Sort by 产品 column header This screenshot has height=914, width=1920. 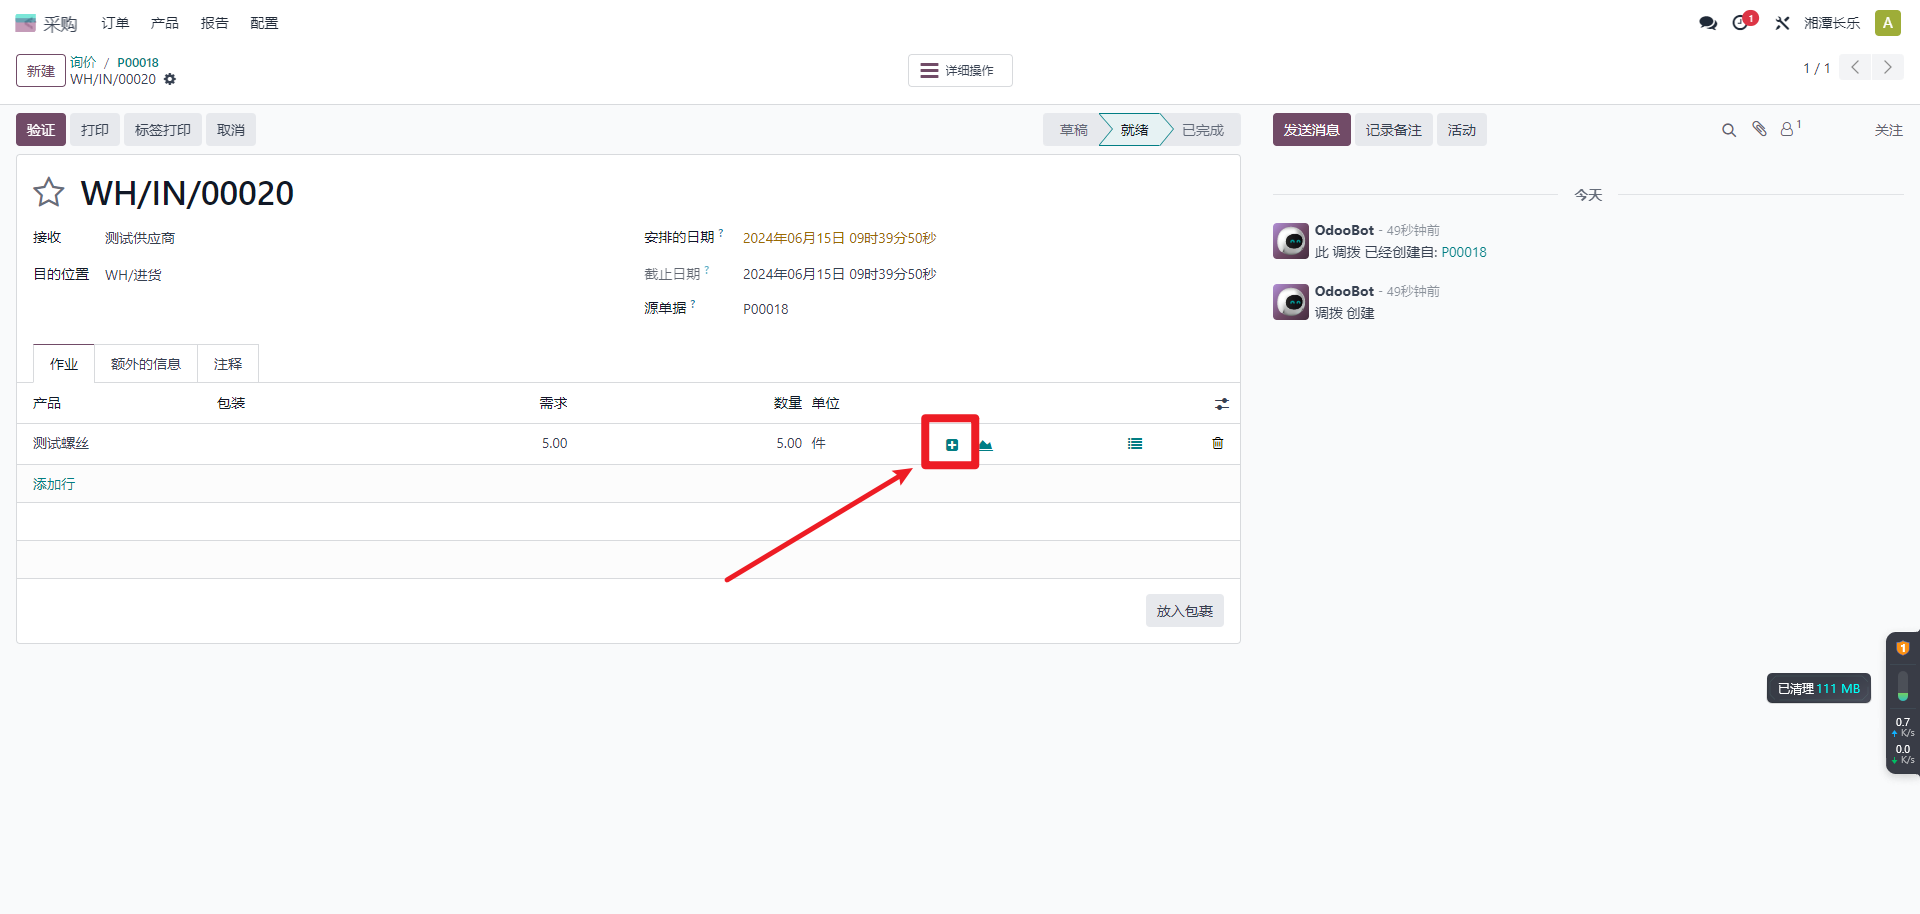(47, 403)
